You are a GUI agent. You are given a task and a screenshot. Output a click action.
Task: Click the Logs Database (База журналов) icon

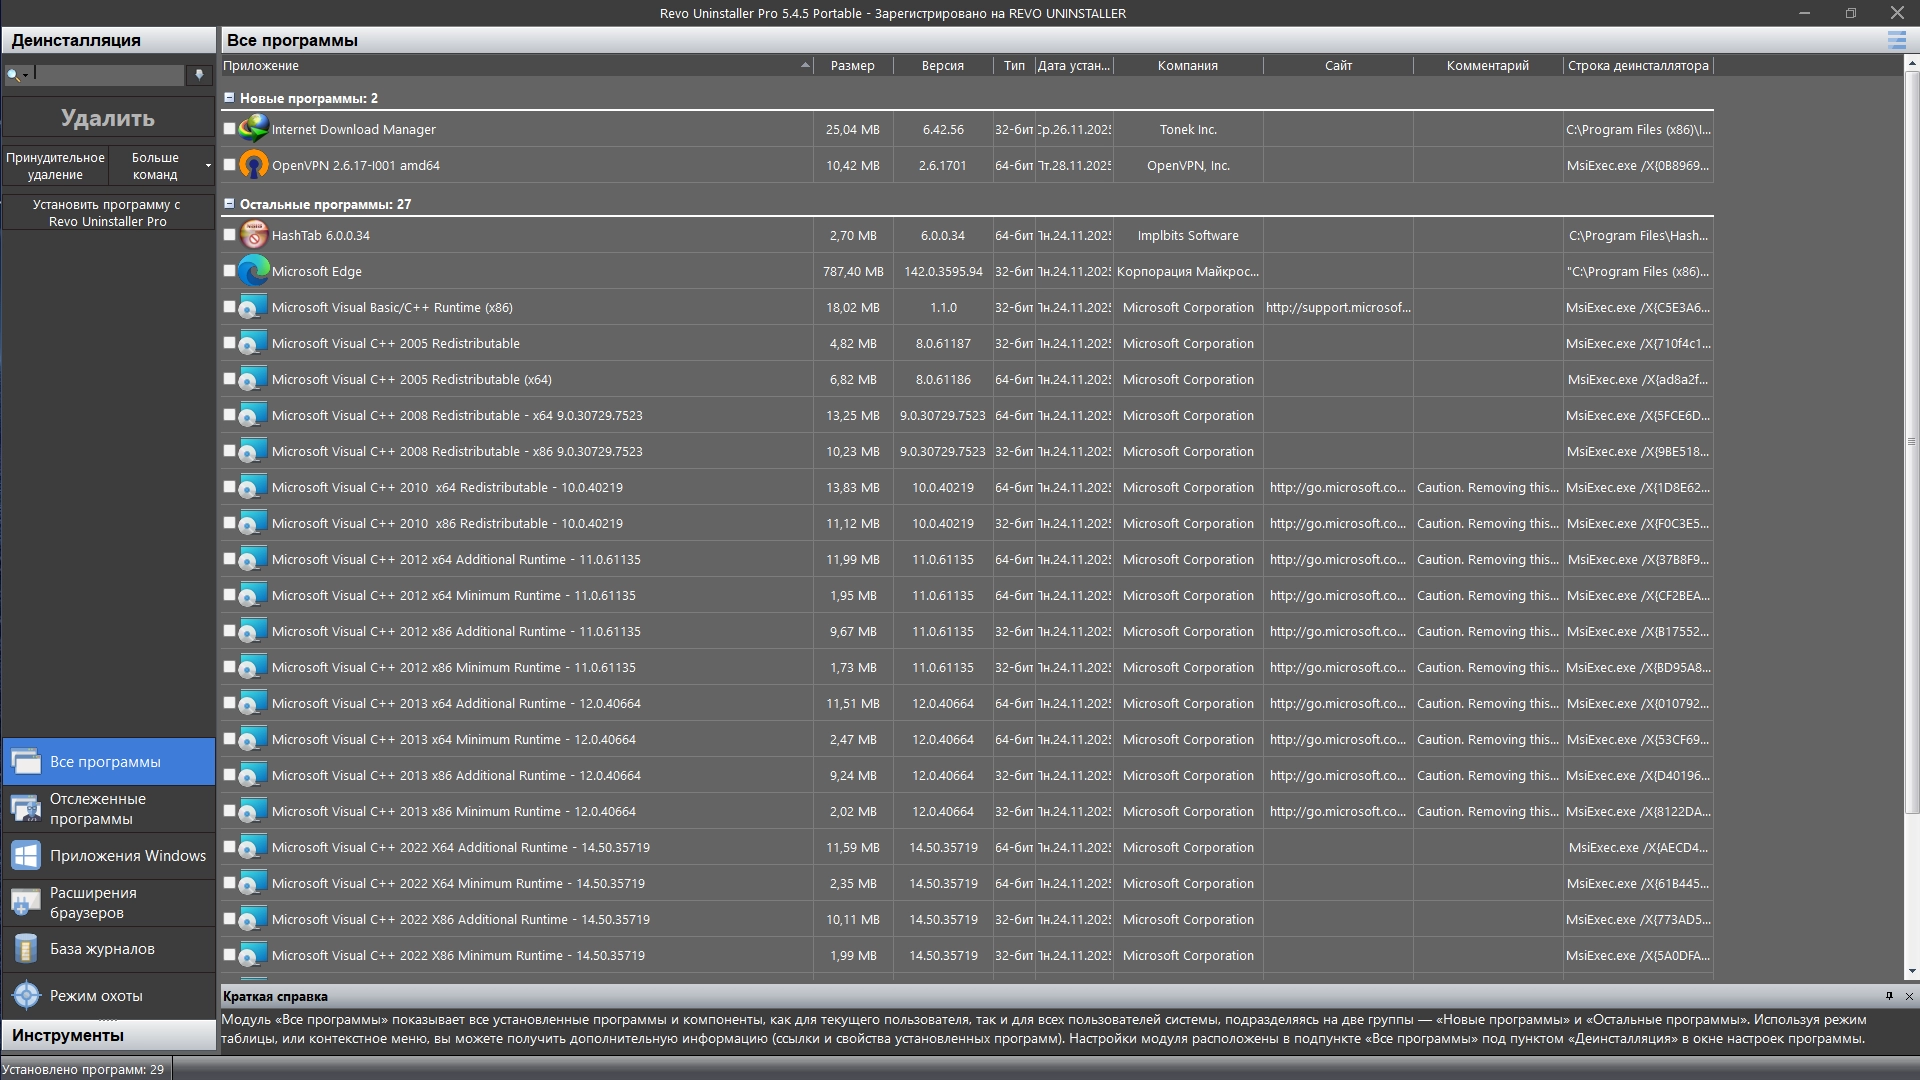(26, 949)
